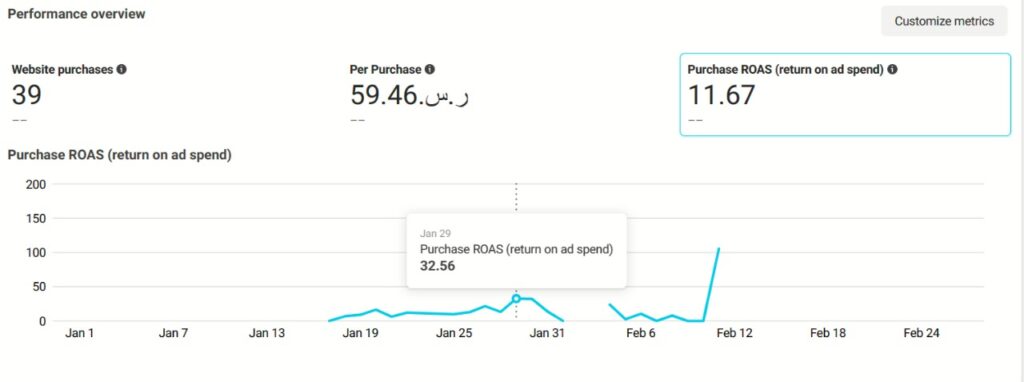Click the 39 website purchases number
Image resolution: width=1024 pixels, height=382 pixels.
(27, 95)
